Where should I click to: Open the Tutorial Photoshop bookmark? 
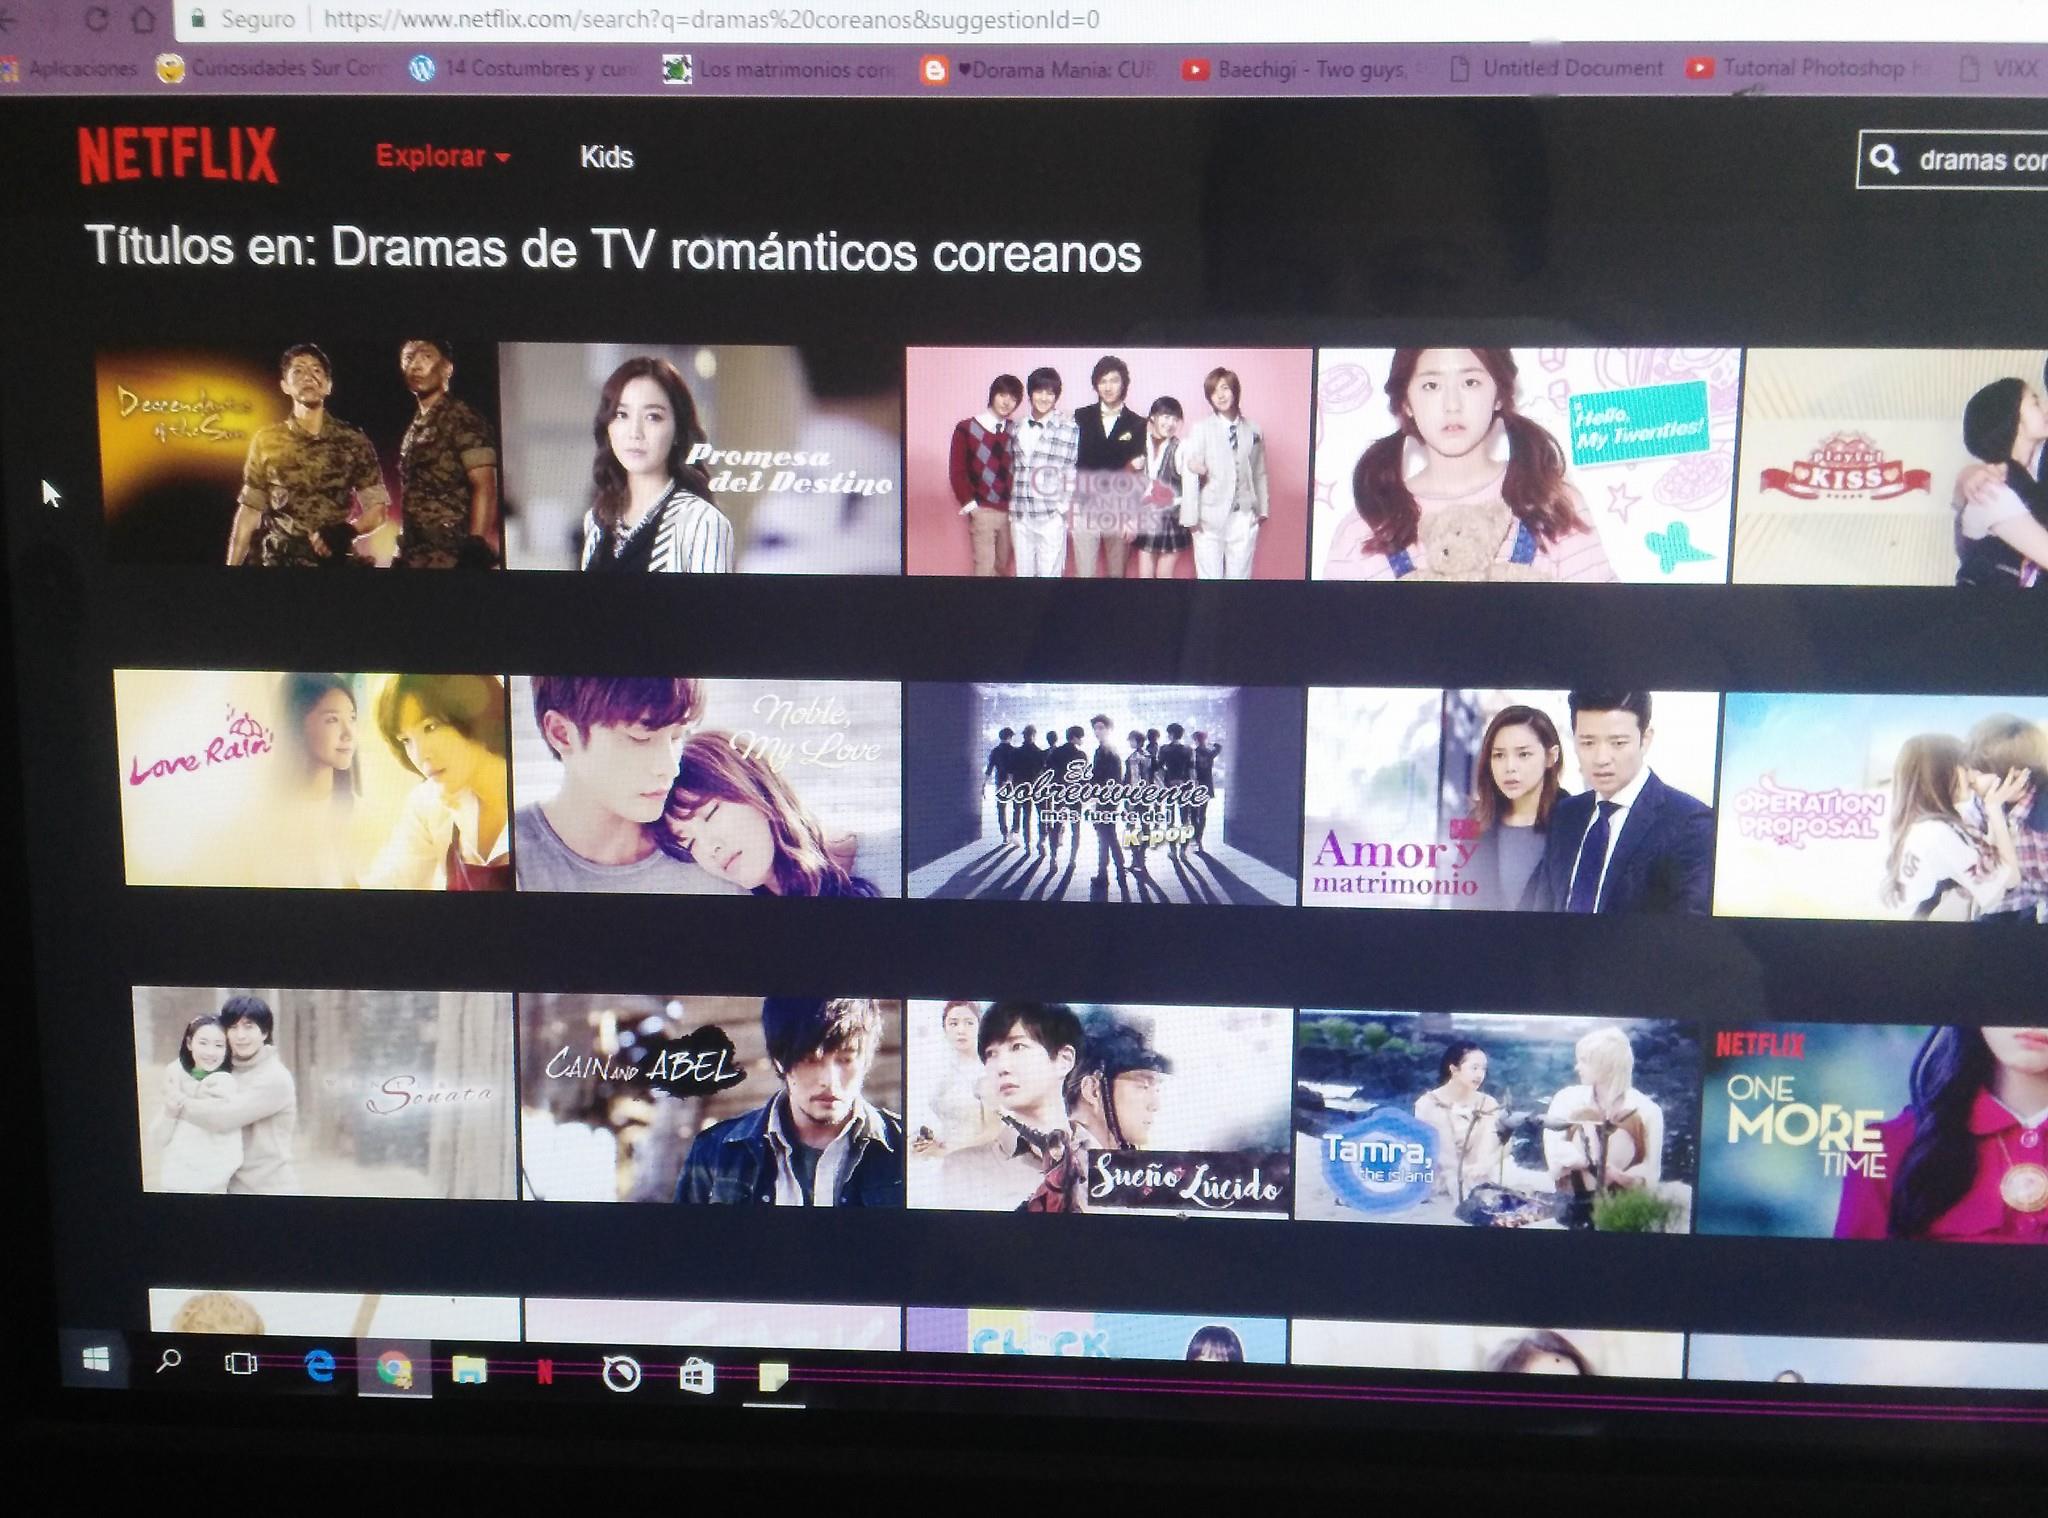pos(1810,68)
